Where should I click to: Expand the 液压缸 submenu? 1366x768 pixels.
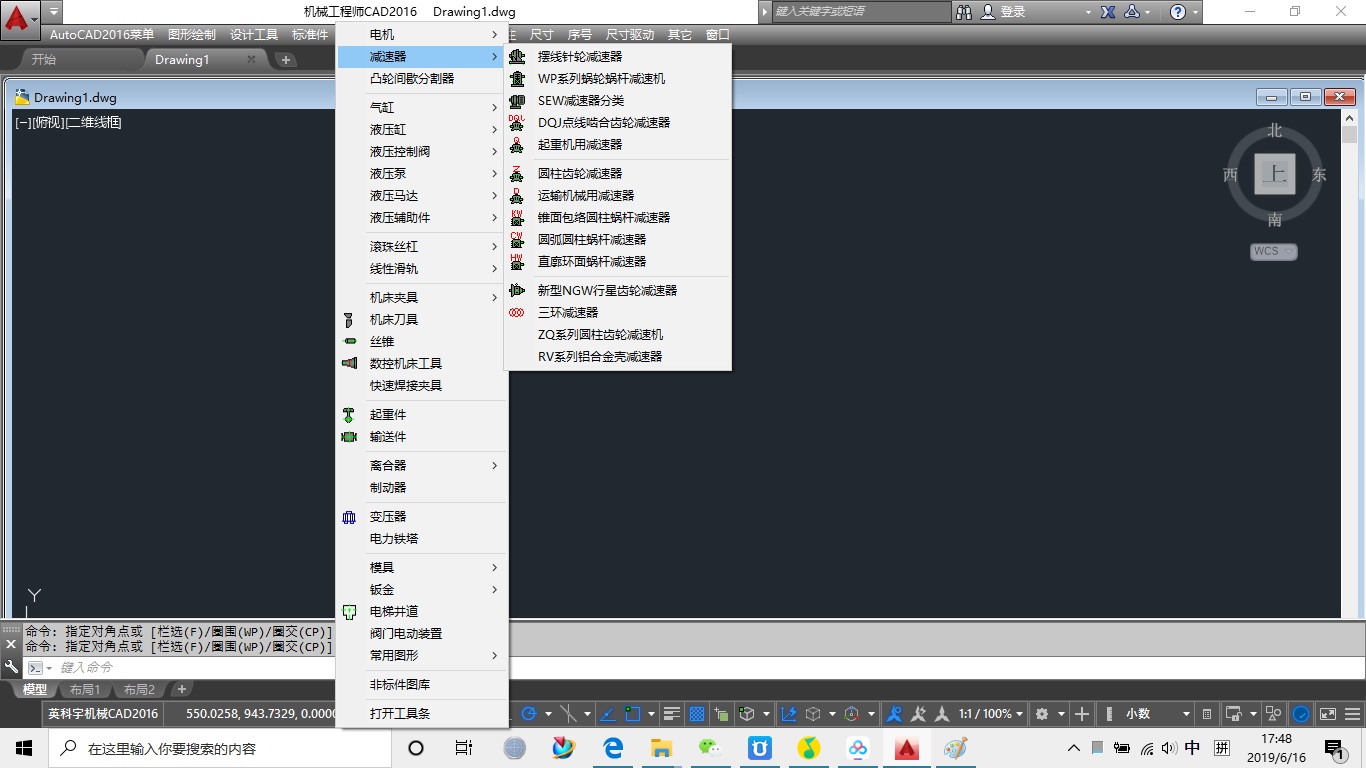422,130
